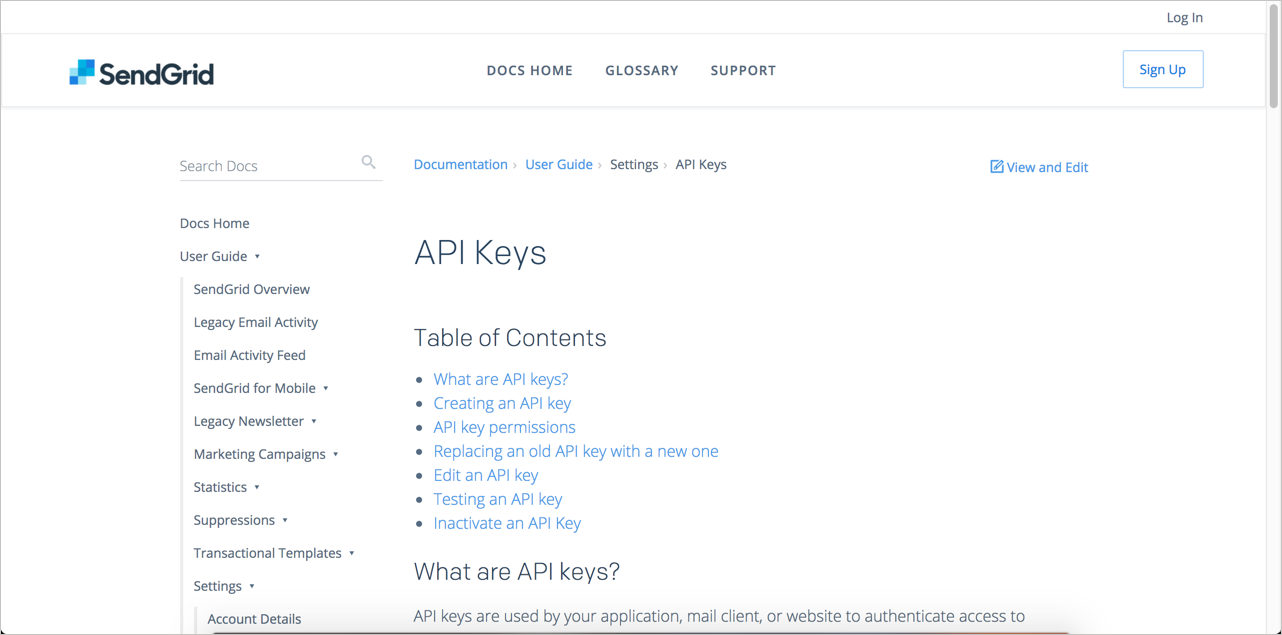The height and width of the screenshot is (635, 1282).
Task: Jump to Creating an API key section
Action: tap(502, 403)
